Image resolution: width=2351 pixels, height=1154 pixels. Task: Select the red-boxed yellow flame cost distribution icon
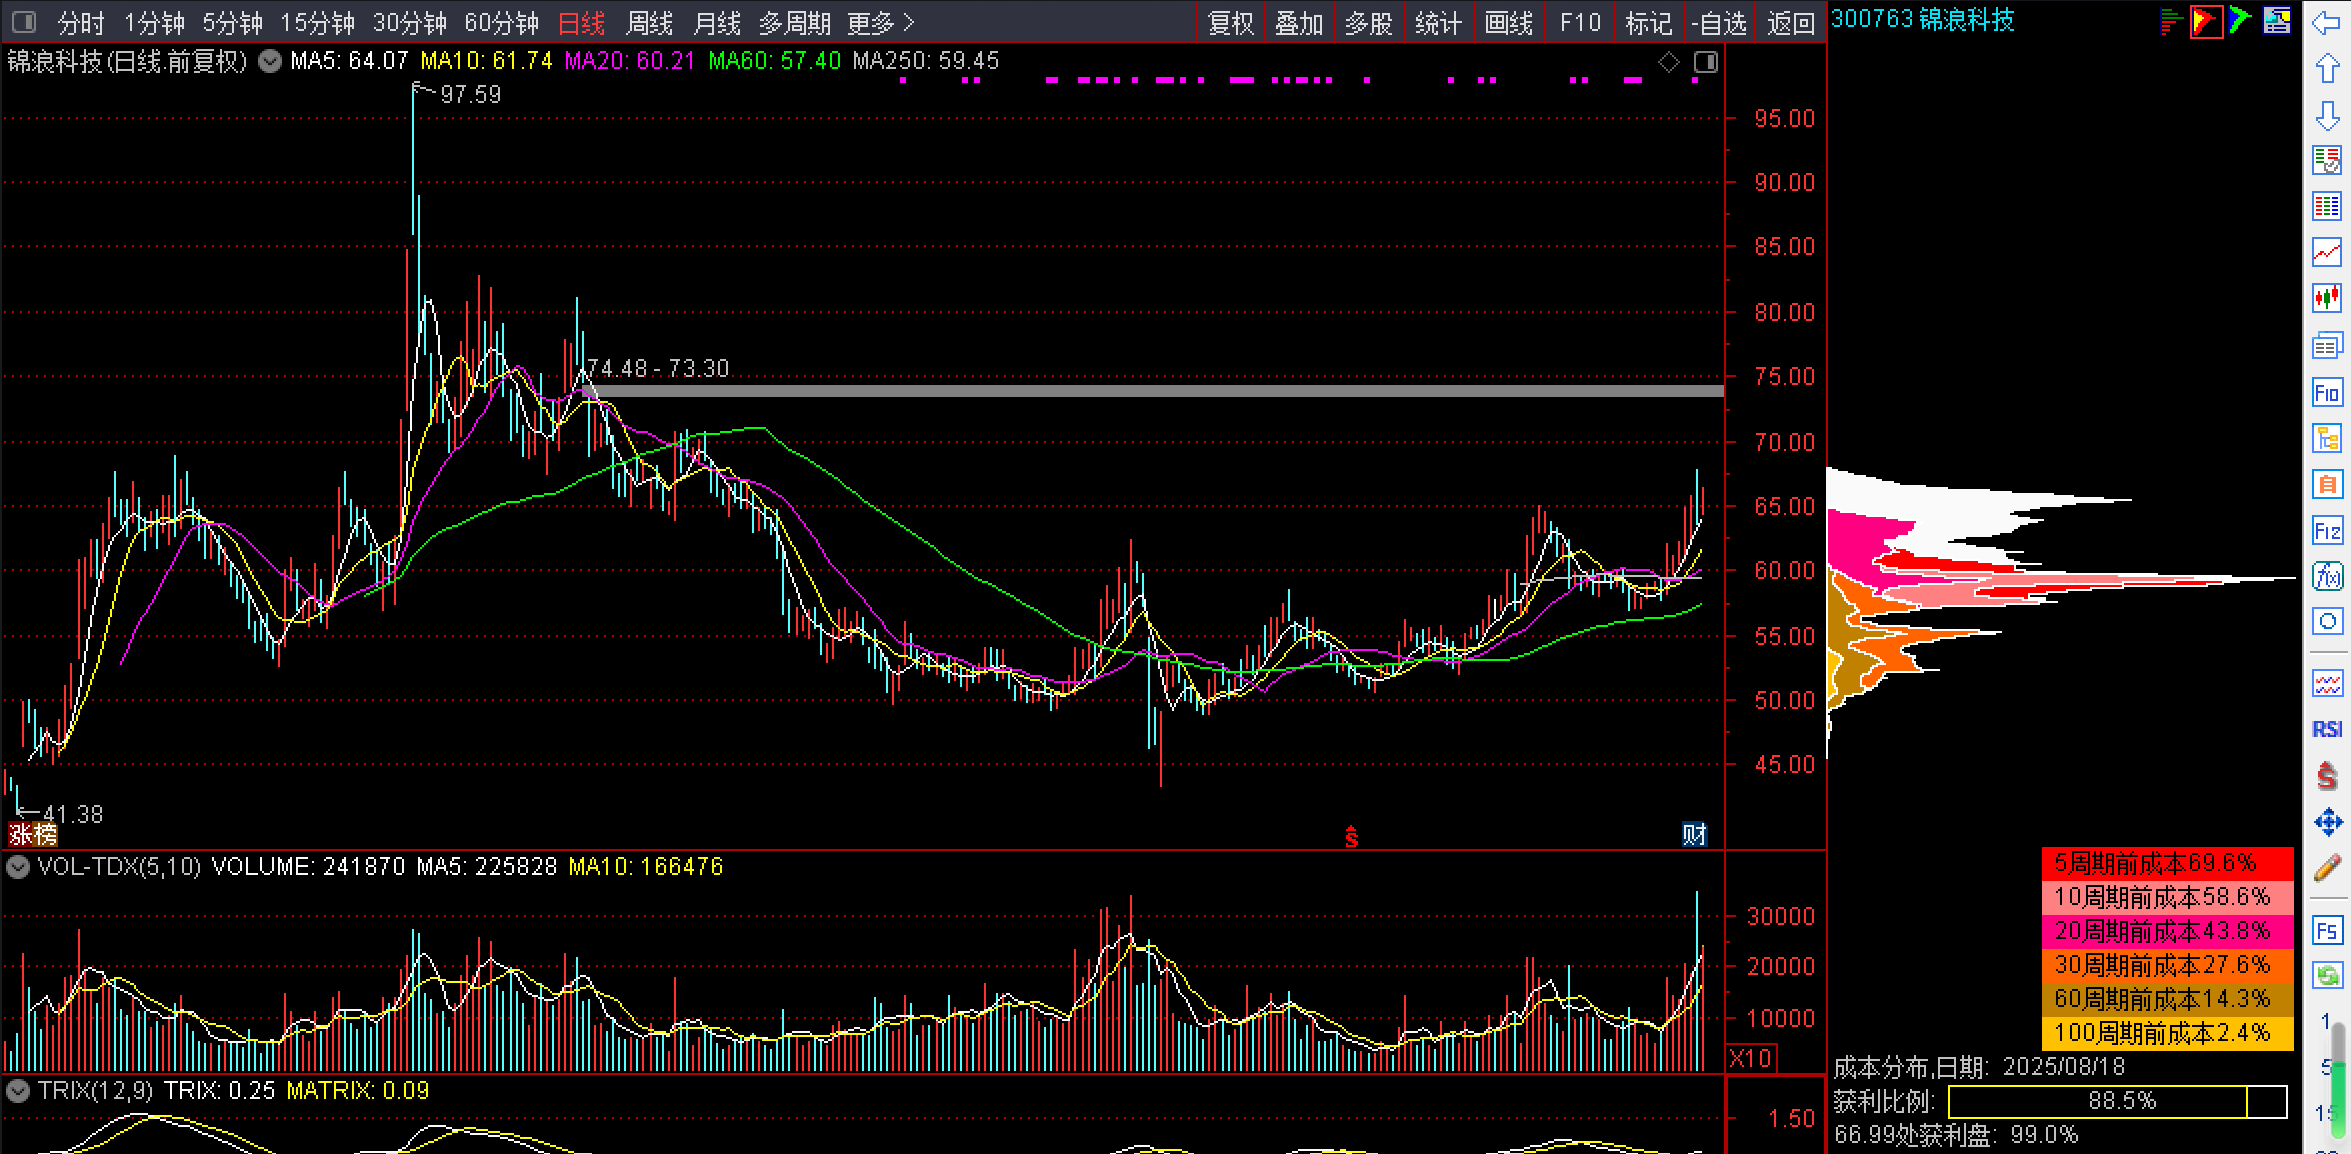click(x=2205, y=21)
